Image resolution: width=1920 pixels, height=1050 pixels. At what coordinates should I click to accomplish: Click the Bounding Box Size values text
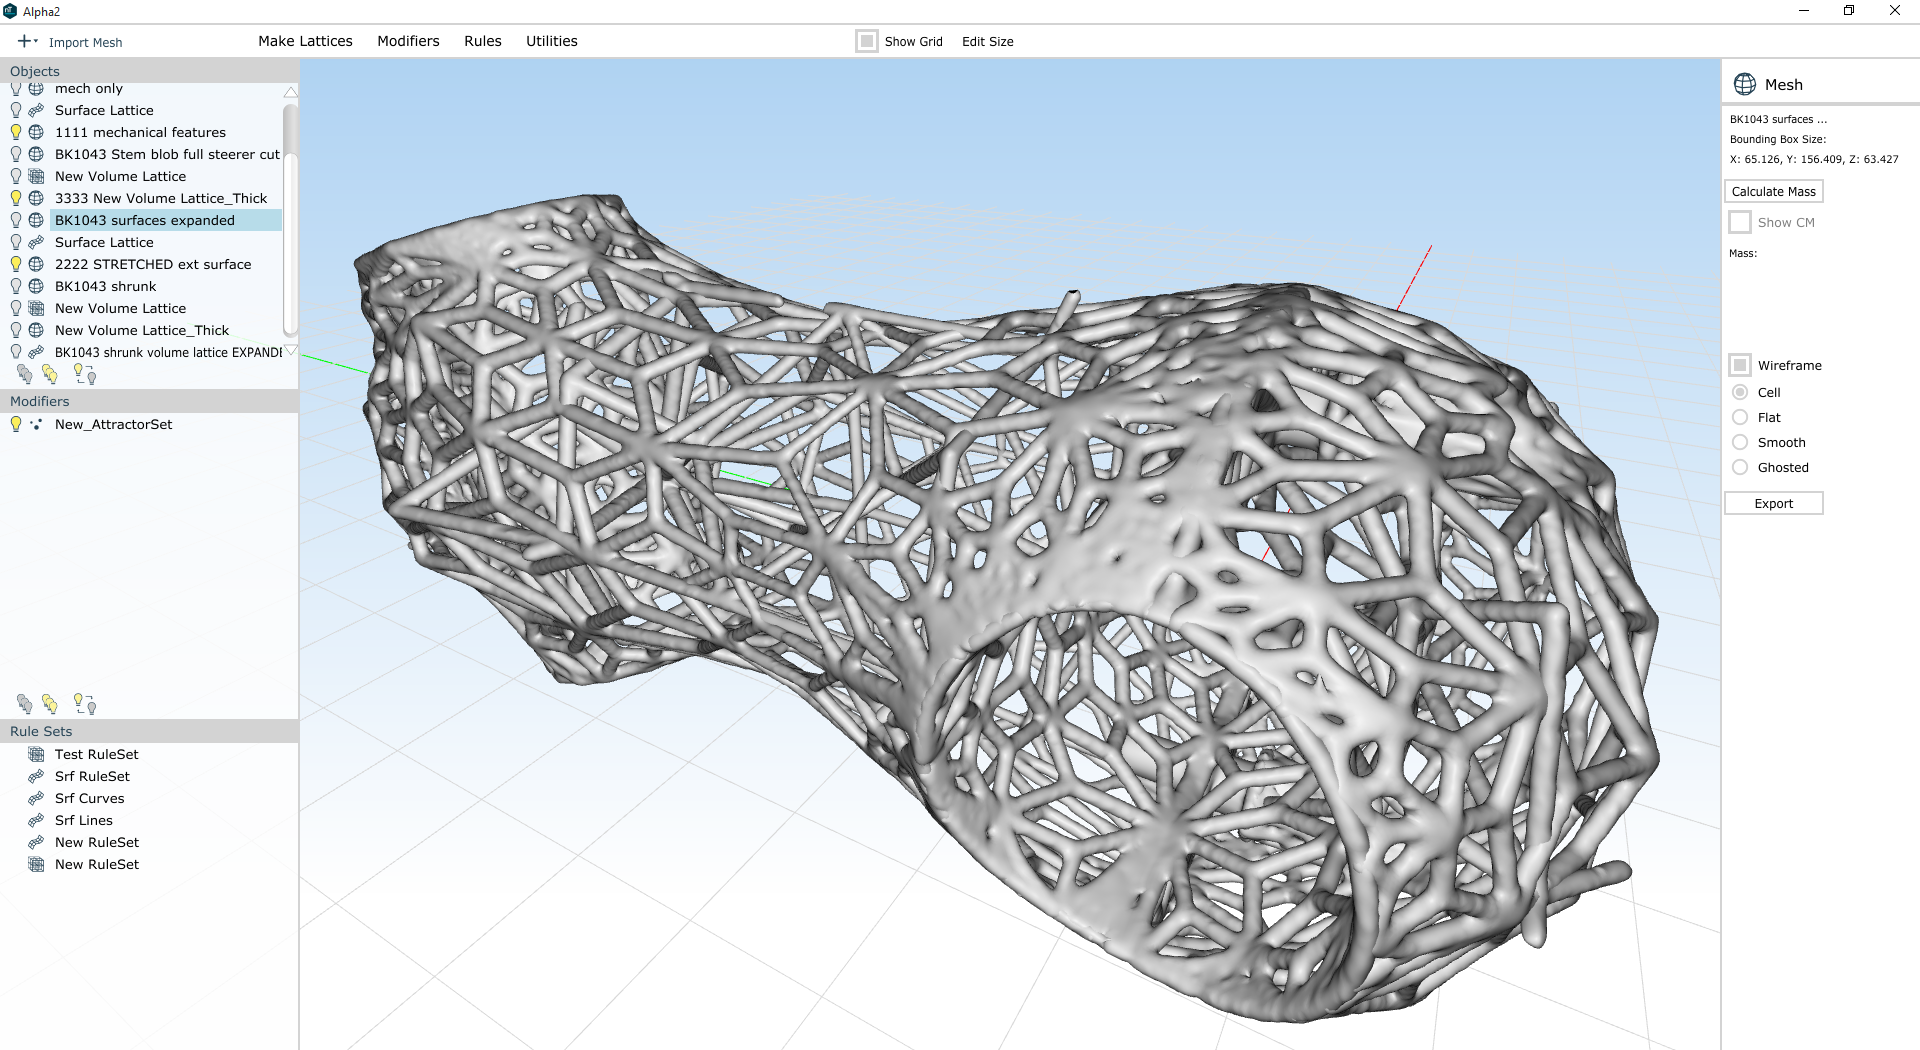(1814, 159)
